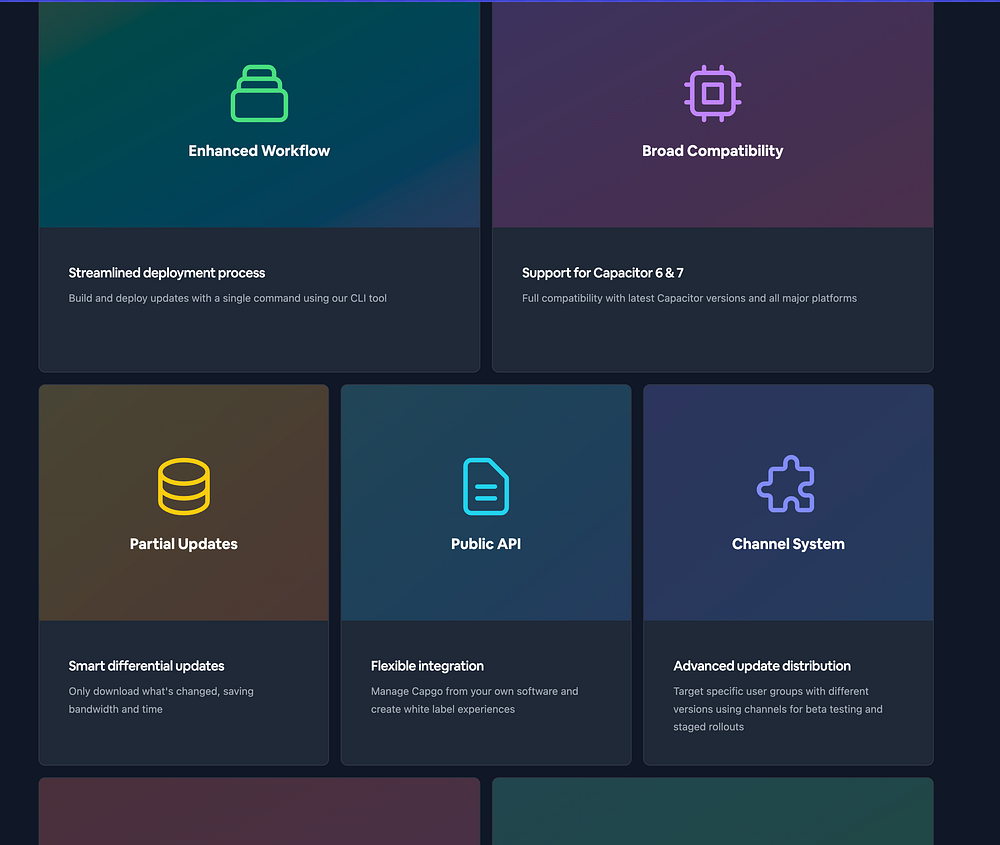Select the Enhanced Workflow heading
Viewport: 1000px width, 845px height.
[259, 151]
